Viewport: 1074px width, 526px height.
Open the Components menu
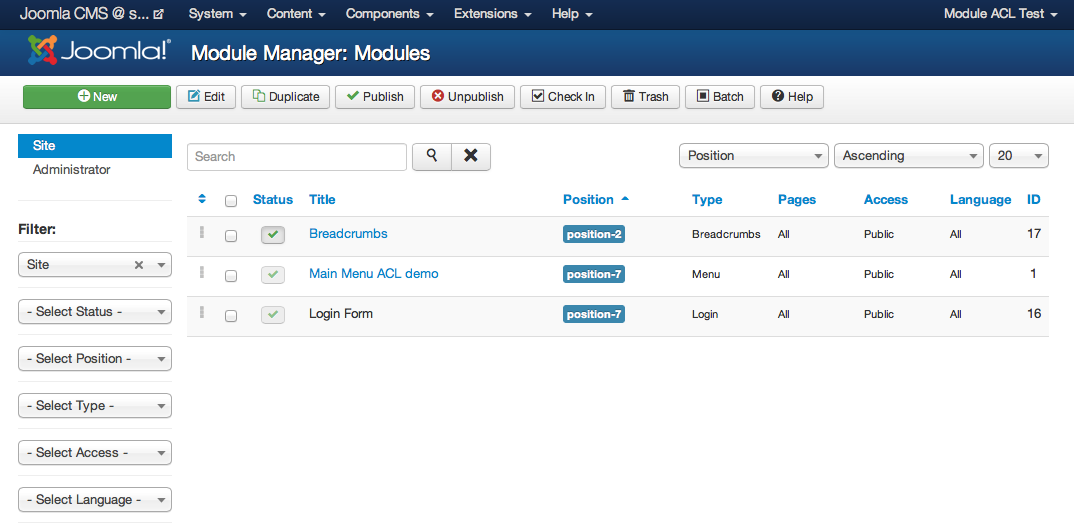(389, 14)
